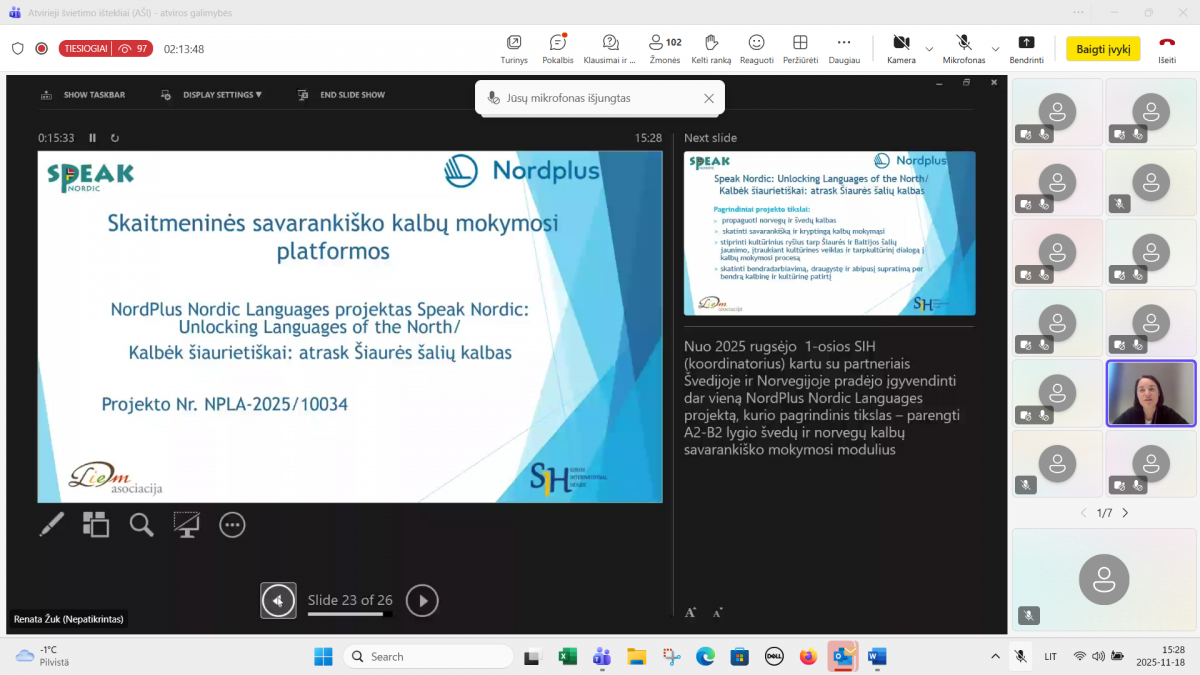
Task: Click the see all slides grid icon
Action: [96, 524]
